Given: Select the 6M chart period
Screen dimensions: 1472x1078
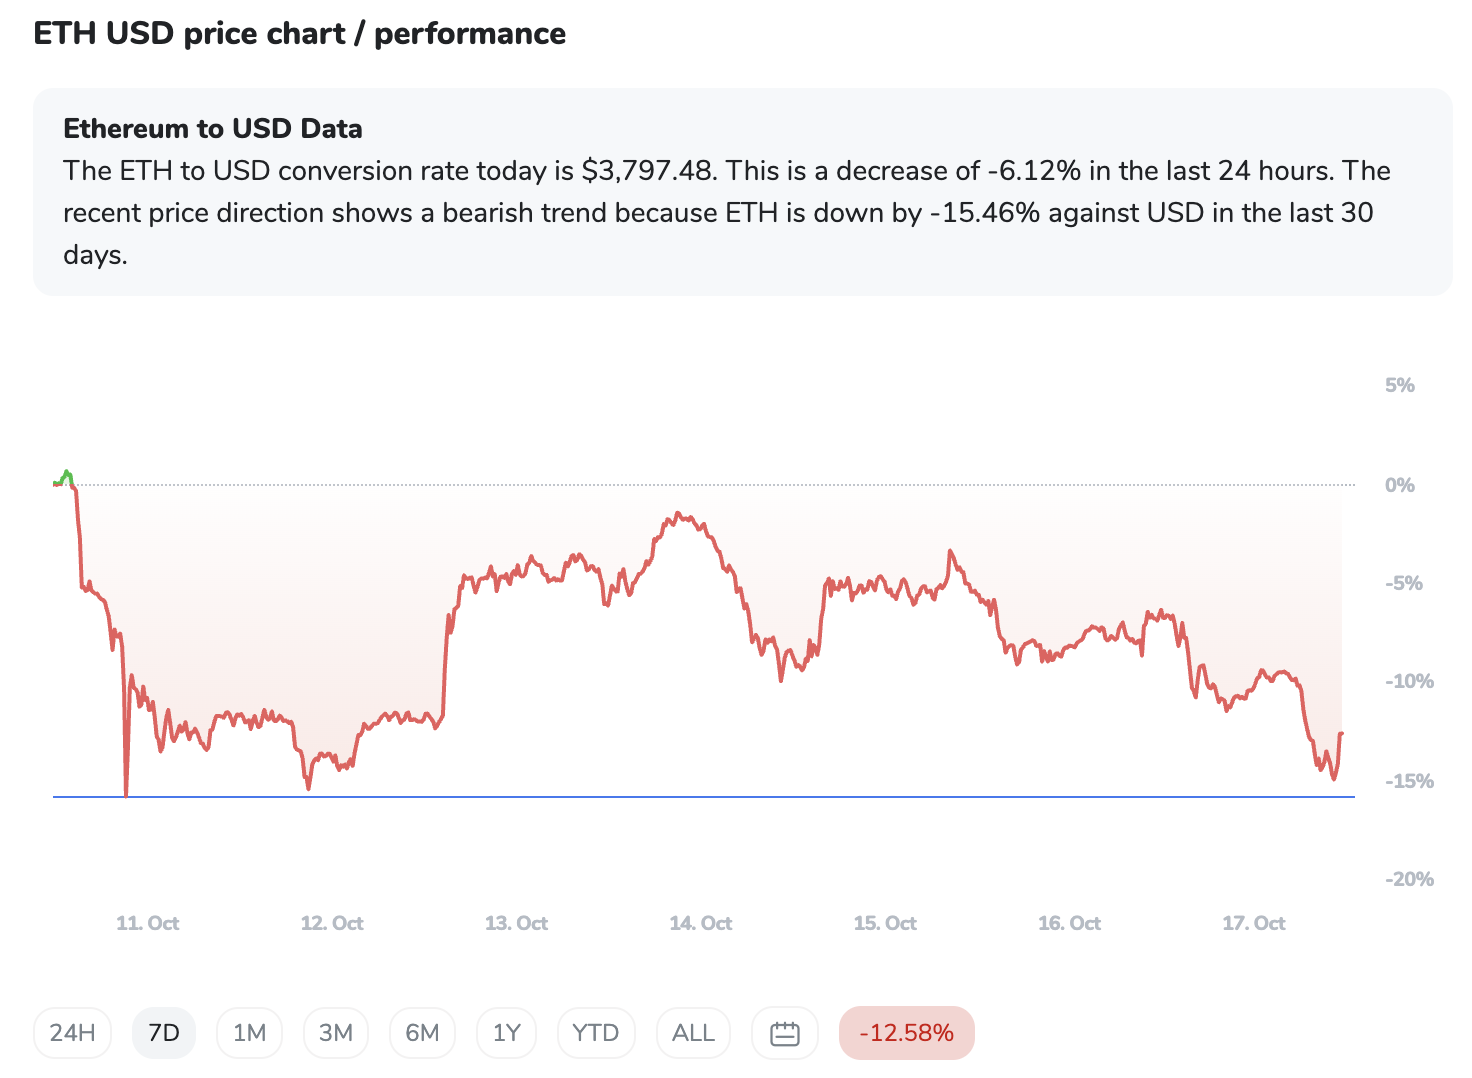Looking at the screenshot, I should 422,1033.
